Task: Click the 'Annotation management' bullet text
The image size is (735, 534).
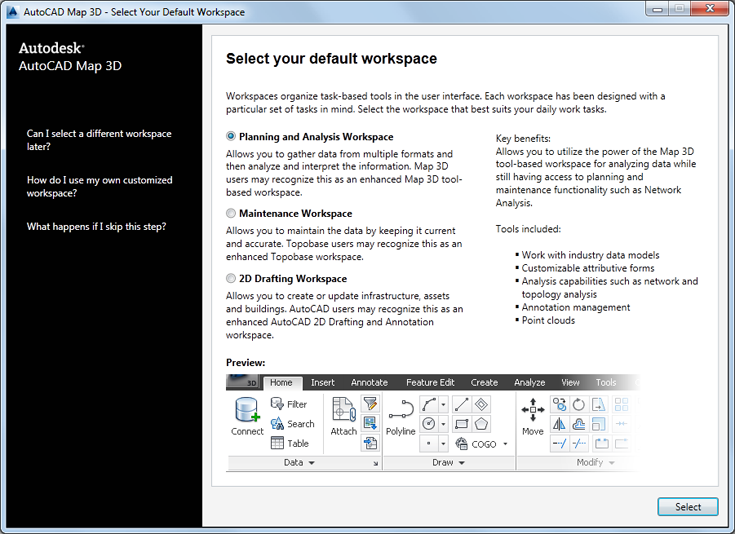Action: [x=576, y=307]
